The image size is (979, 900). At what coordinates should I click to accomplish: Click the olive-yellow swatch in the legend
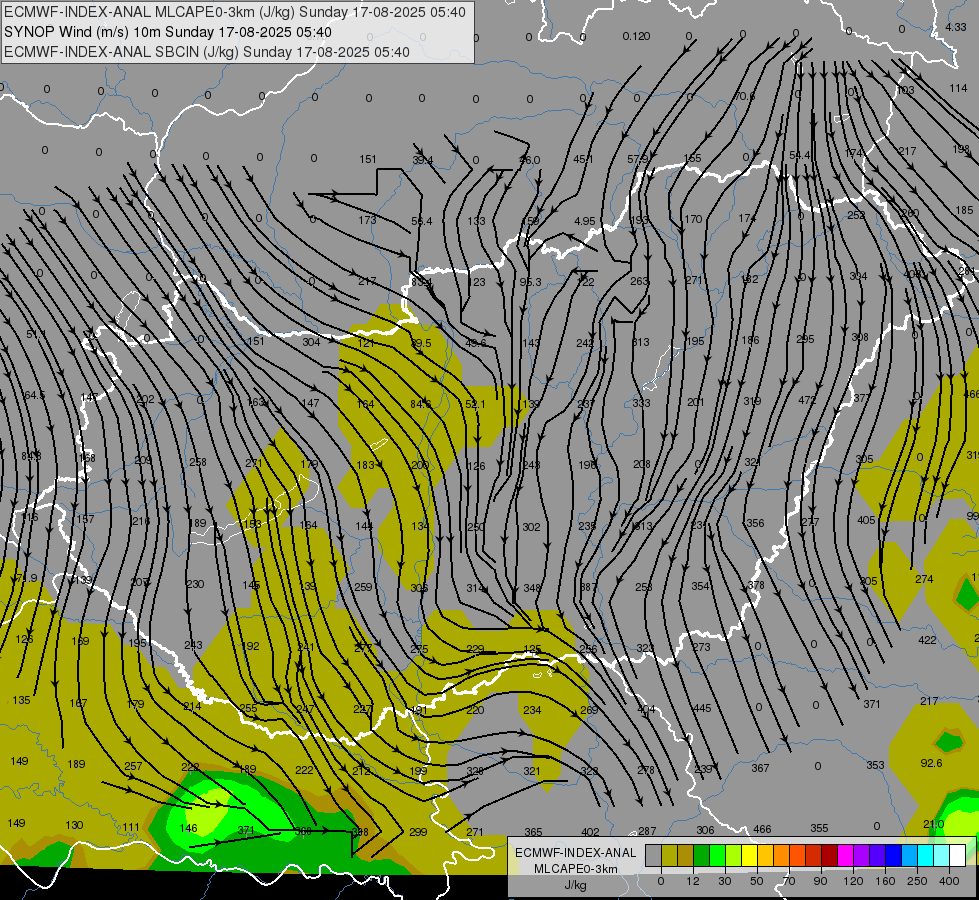point(670,856)
